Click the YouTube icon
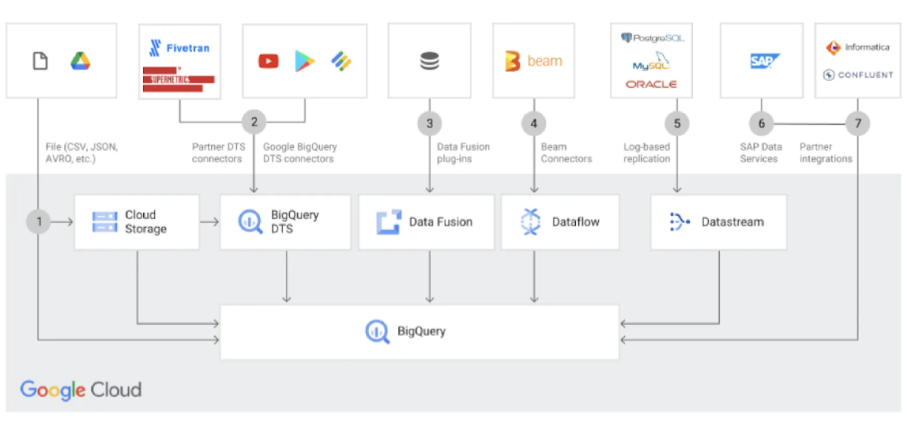The width and height of the screenshot is (907, 422). [268, 61]
